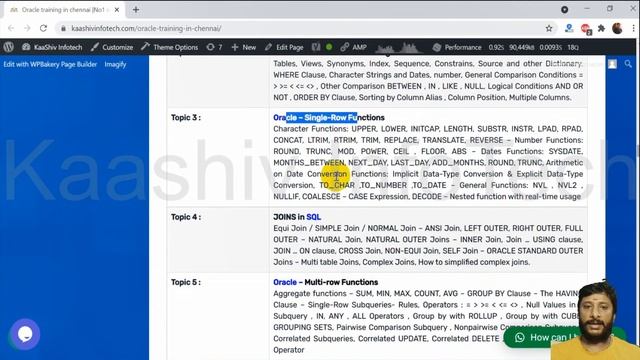The image size is (640, 360).
Task: Click the address bar URL
Action: coord(146,28)
